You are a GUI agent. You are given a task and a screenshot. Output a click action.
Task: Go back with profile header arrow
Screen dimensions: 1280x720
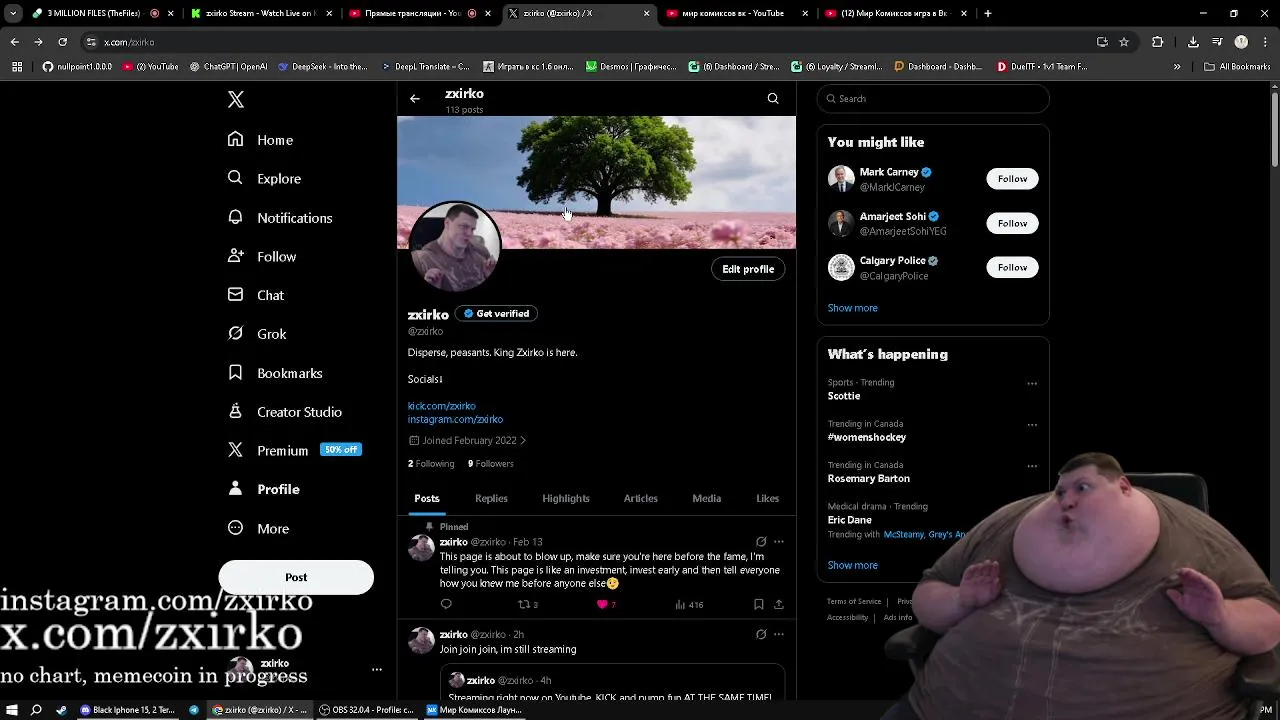[415, 99]
